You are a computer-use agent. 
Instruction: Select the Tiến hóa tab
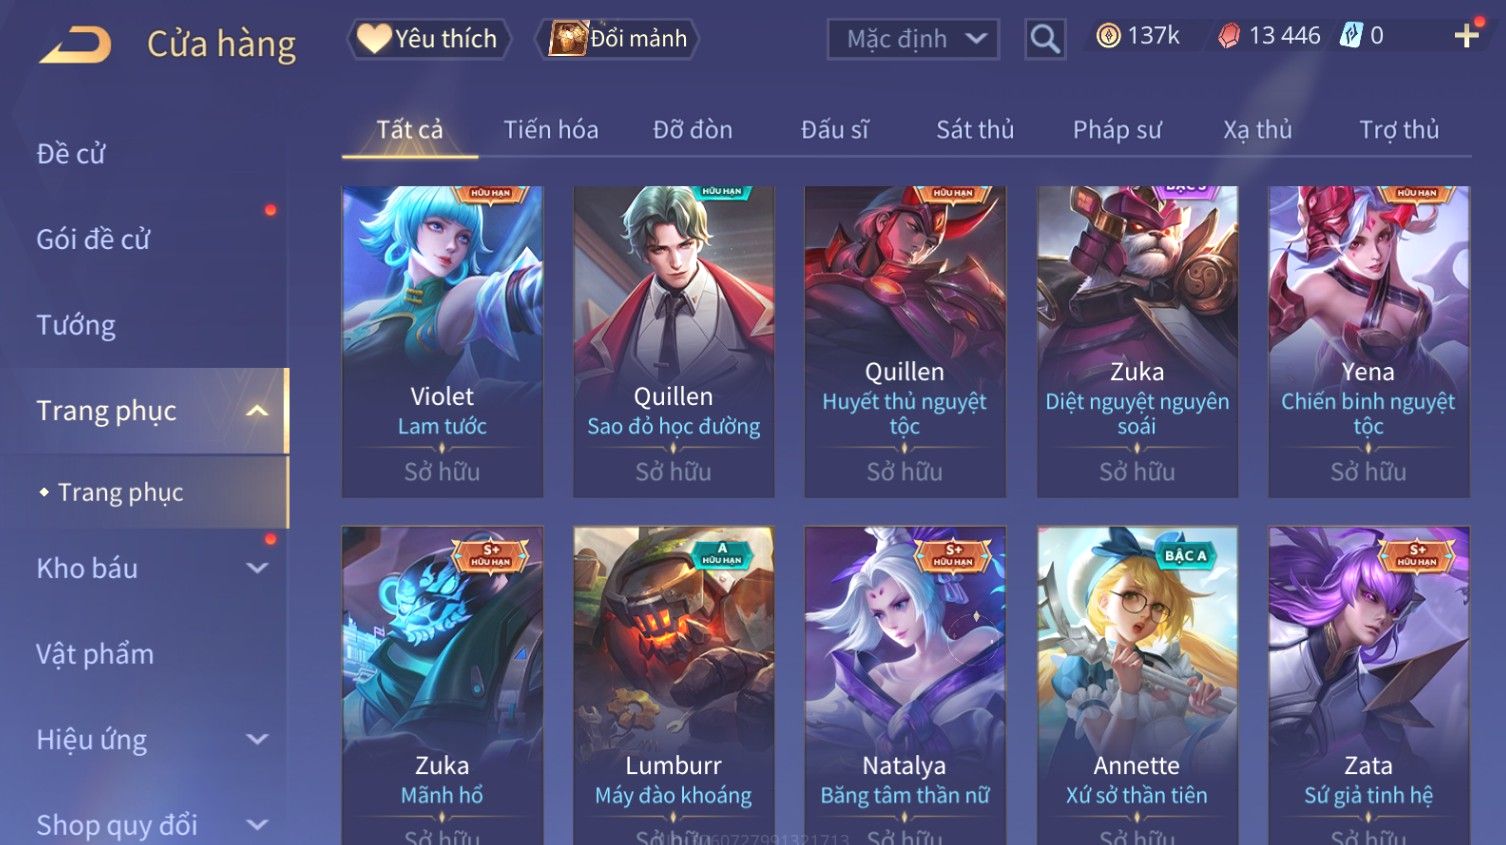(x=551, y=130)
